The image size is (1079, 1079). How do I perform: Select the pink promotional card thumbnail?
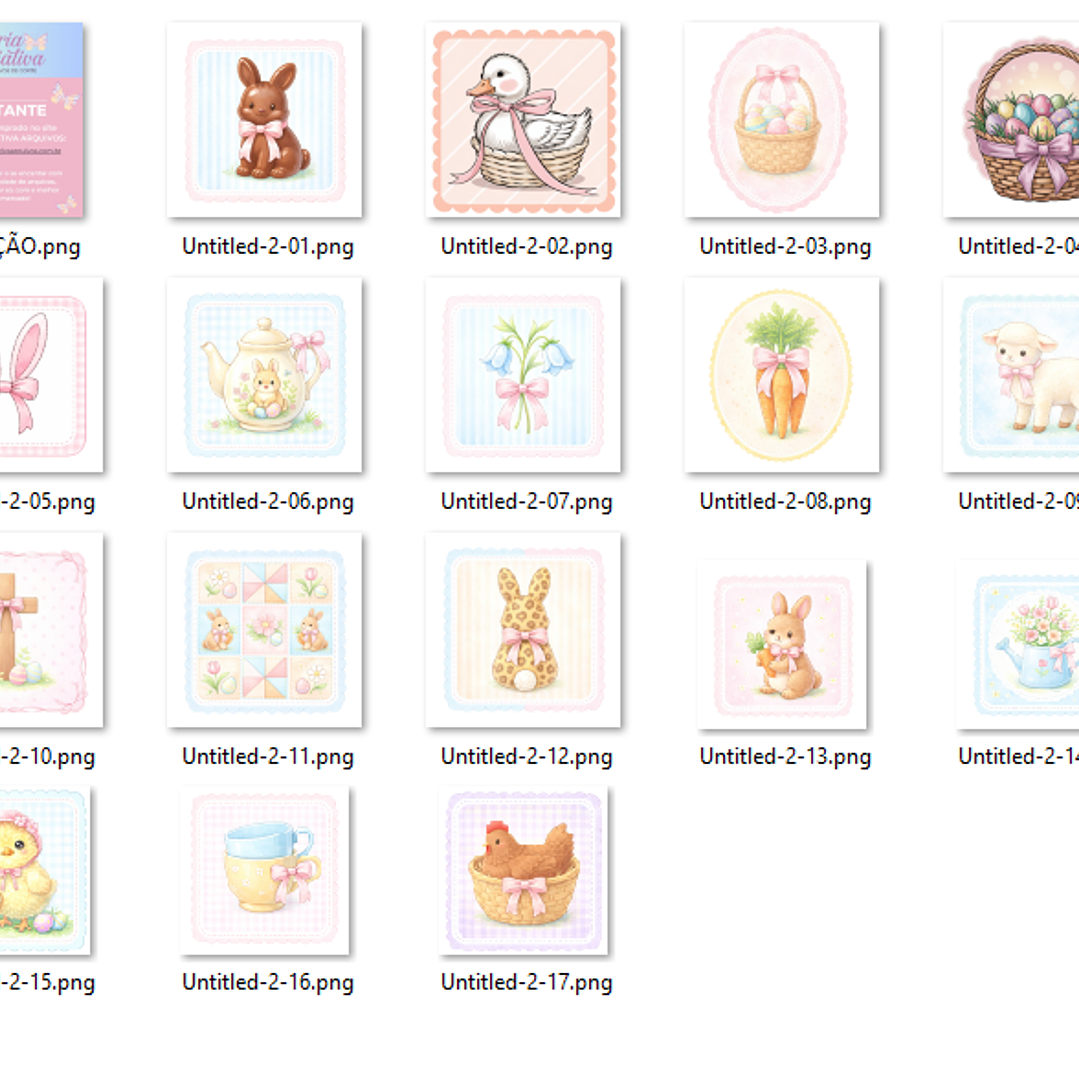[41, 120]
